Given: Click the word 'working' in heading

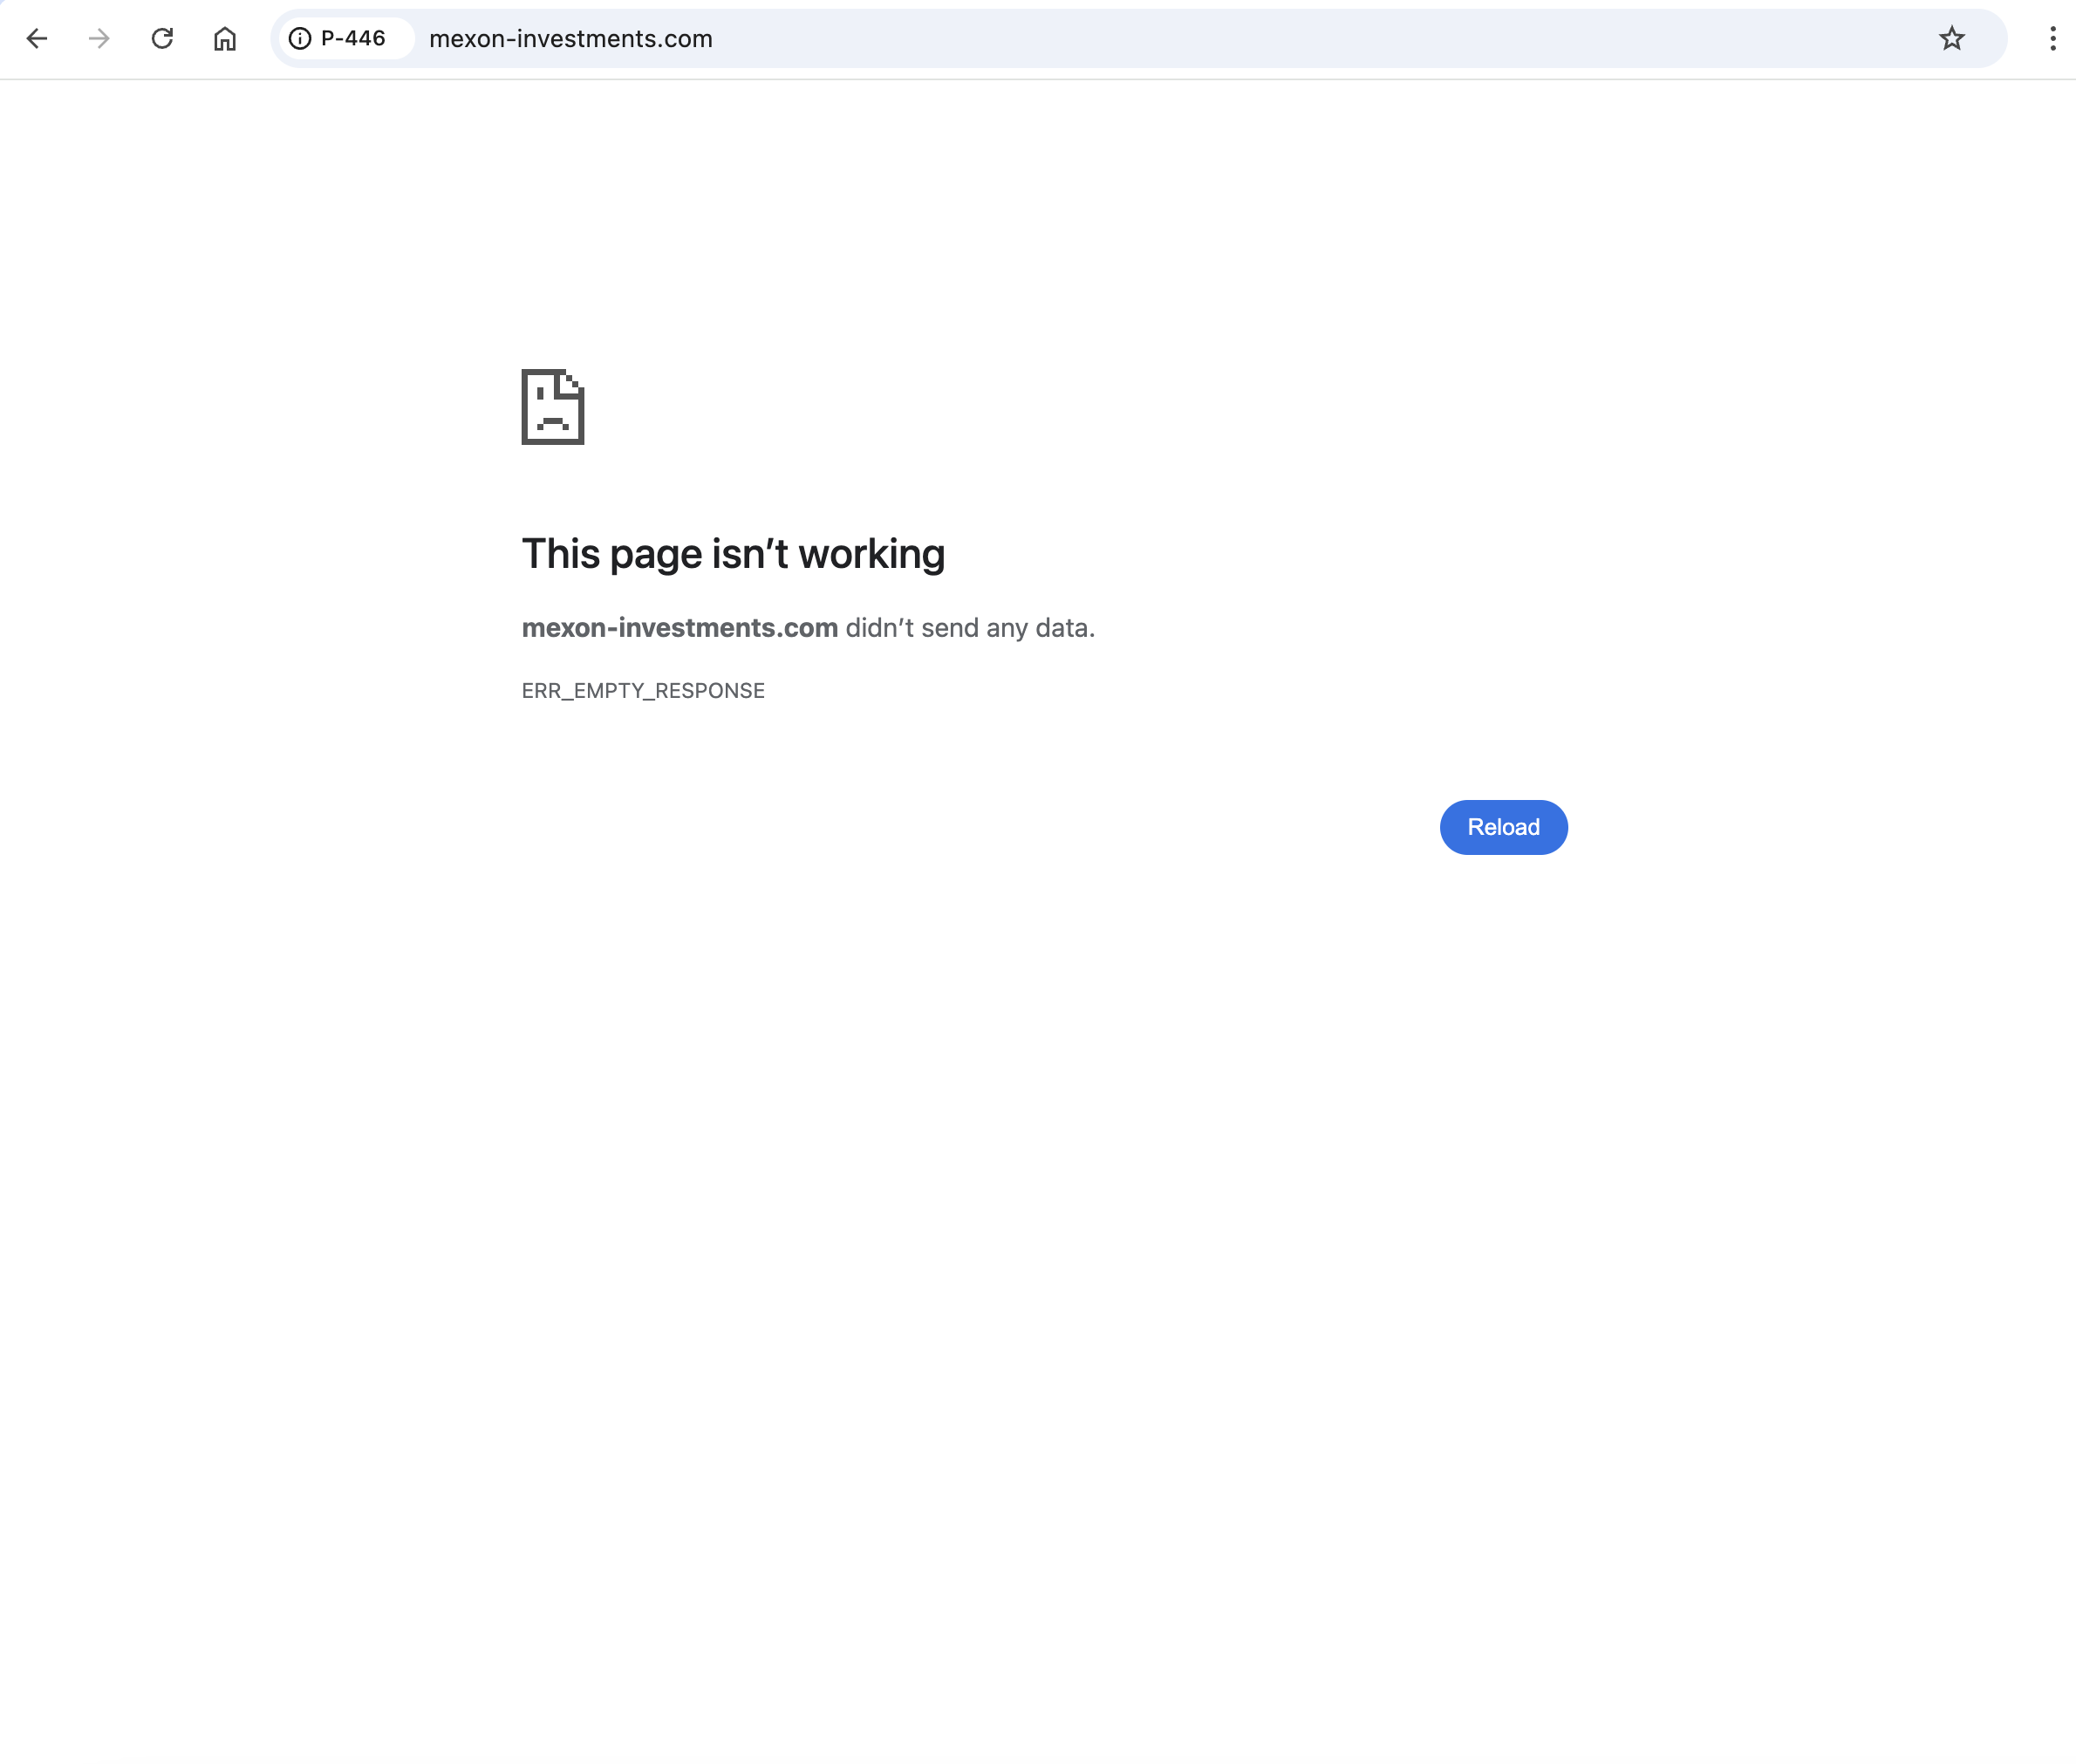Looking at the screenshot, I should click(871, 554).
